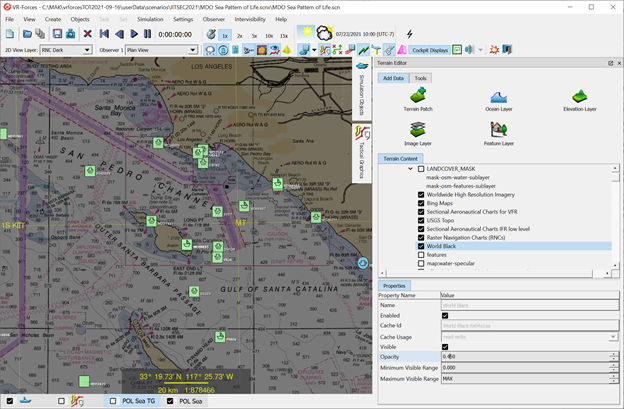Toggle the Visible property checkbox

pyautogui.click(x=445, y=347)
